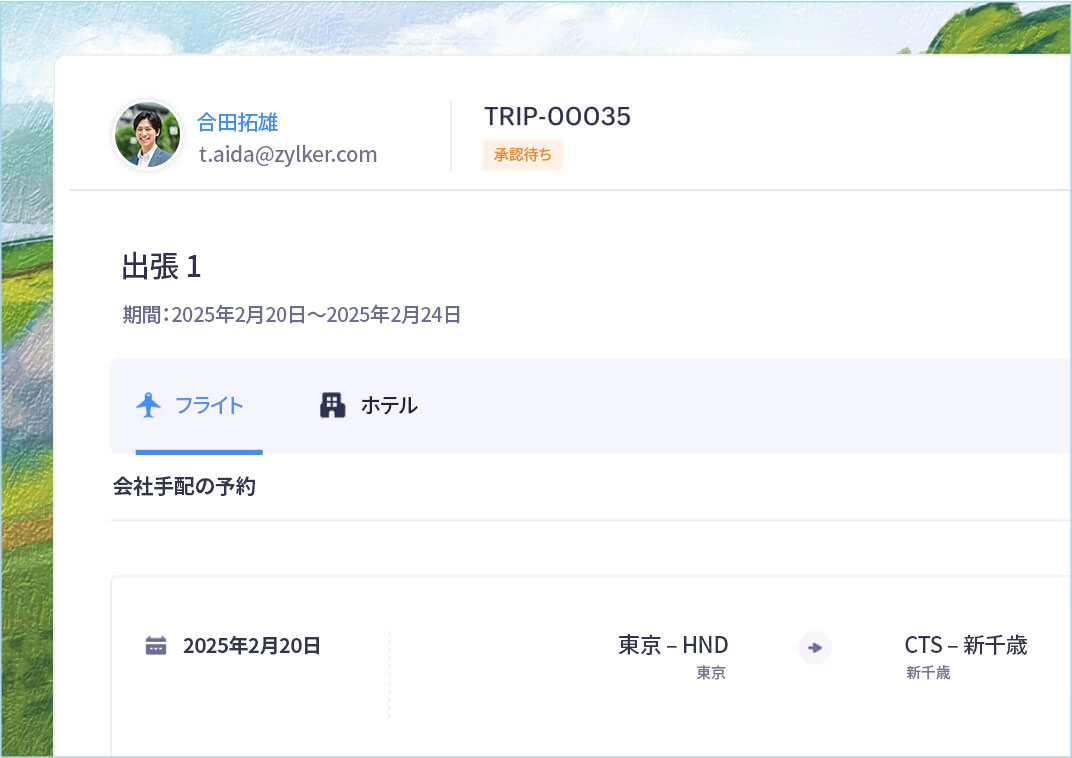Click the calendar icon next to 2025年2月20日

(155, 645)
